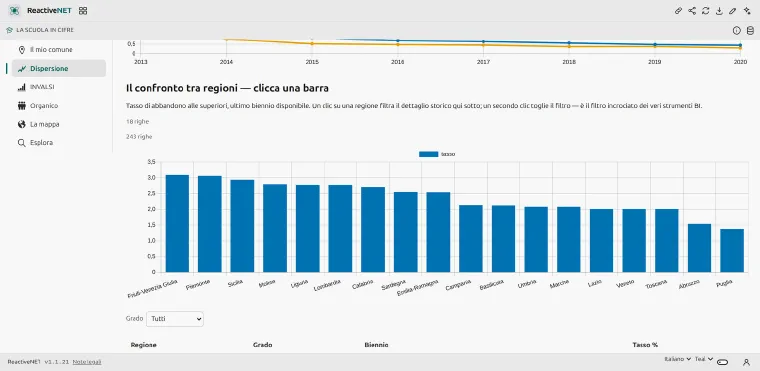Click the Puglia bar
The height and width of the screenshot is (371, 760).
[x=732, y=251]
